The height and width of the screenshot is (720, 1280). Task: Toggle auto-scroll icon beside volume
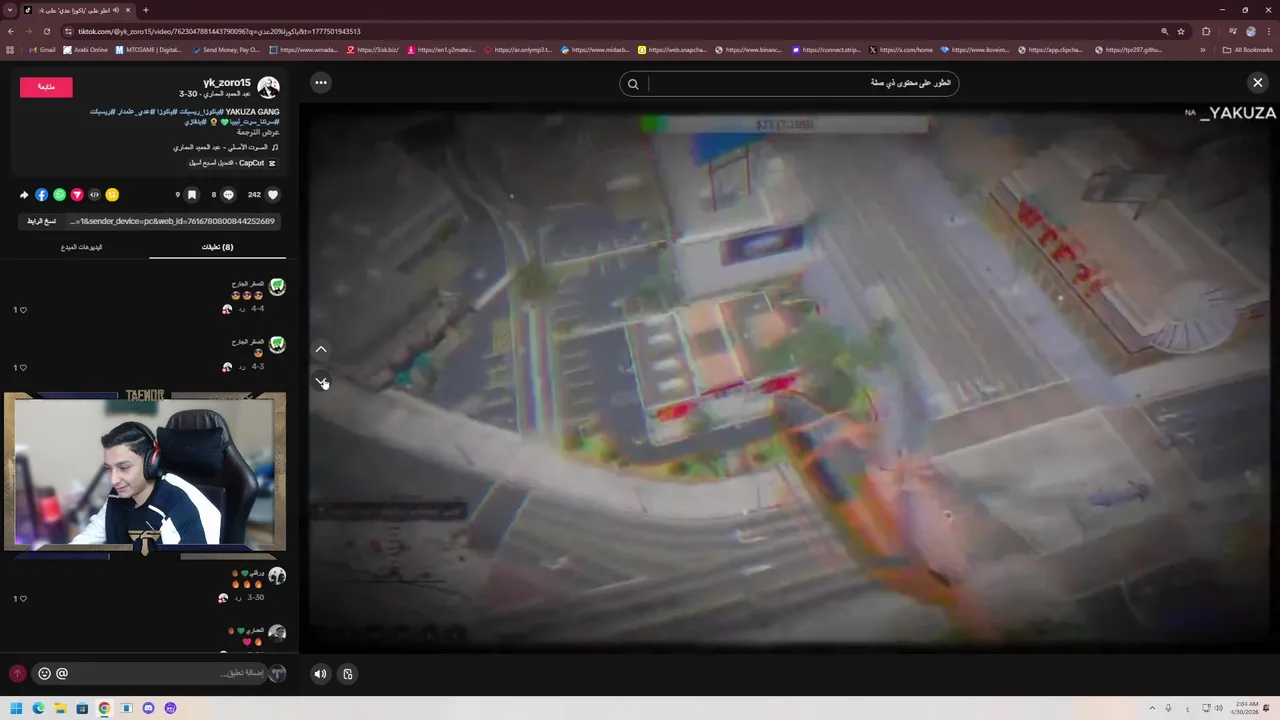(x=348, y=674)
